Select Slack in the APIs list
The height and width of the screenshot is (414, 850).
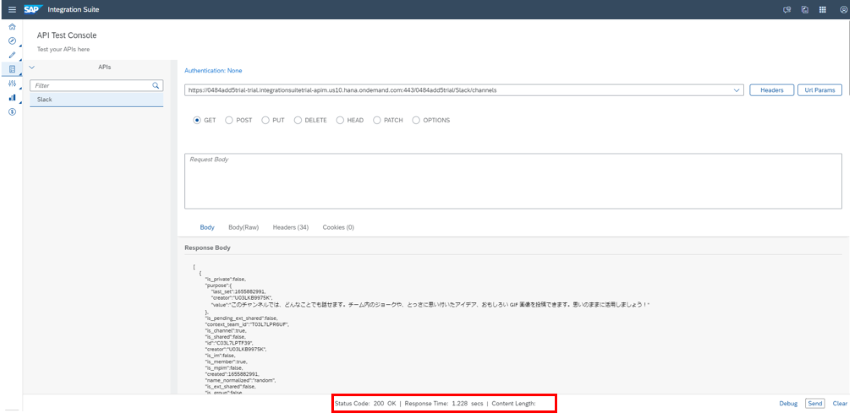(96, 100)
